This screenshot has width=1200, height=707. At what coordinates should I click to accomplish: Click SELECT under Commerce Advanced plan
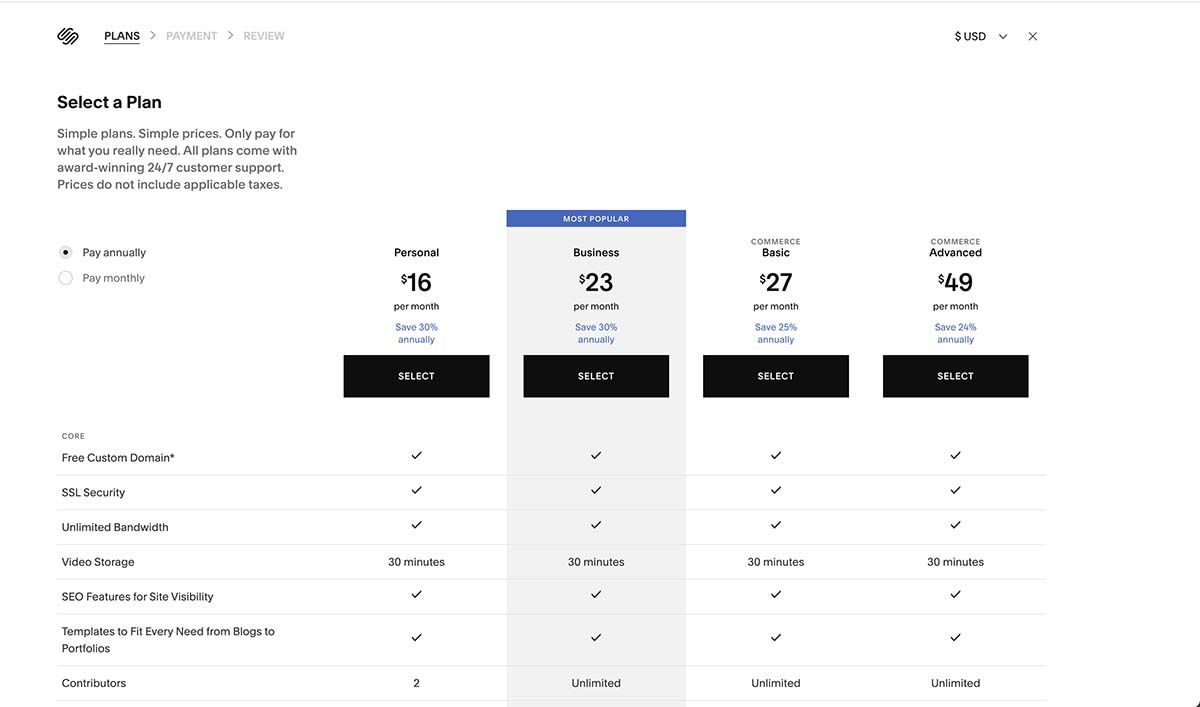pyautogui.click(x=955, y=375)
